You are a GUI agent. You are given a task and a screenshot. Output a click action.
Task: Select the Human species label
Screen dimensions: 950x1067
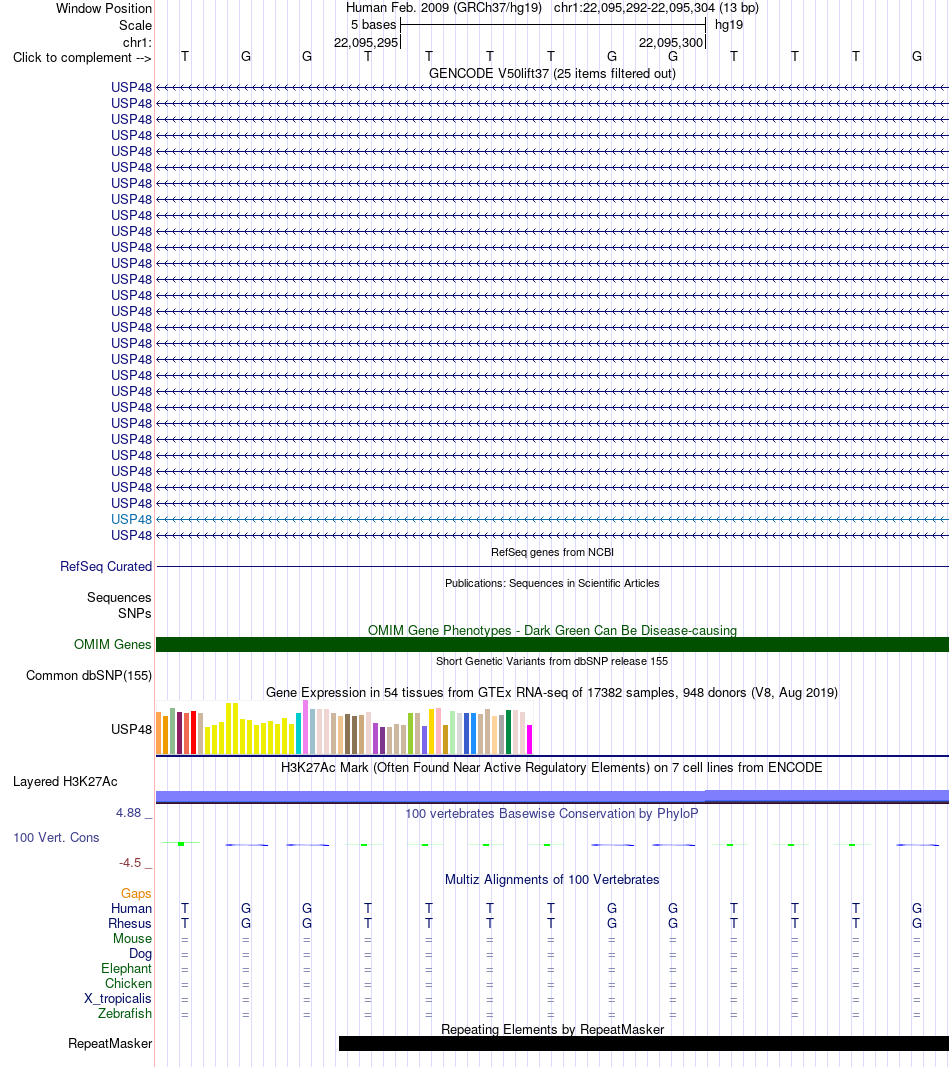(x=131, y=908)
